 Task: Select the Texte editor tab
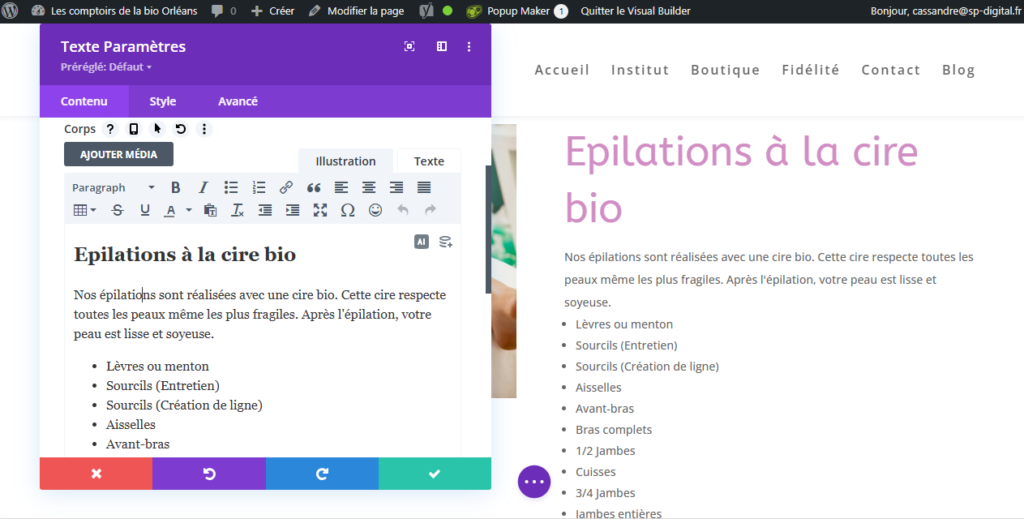pos(429,161)
